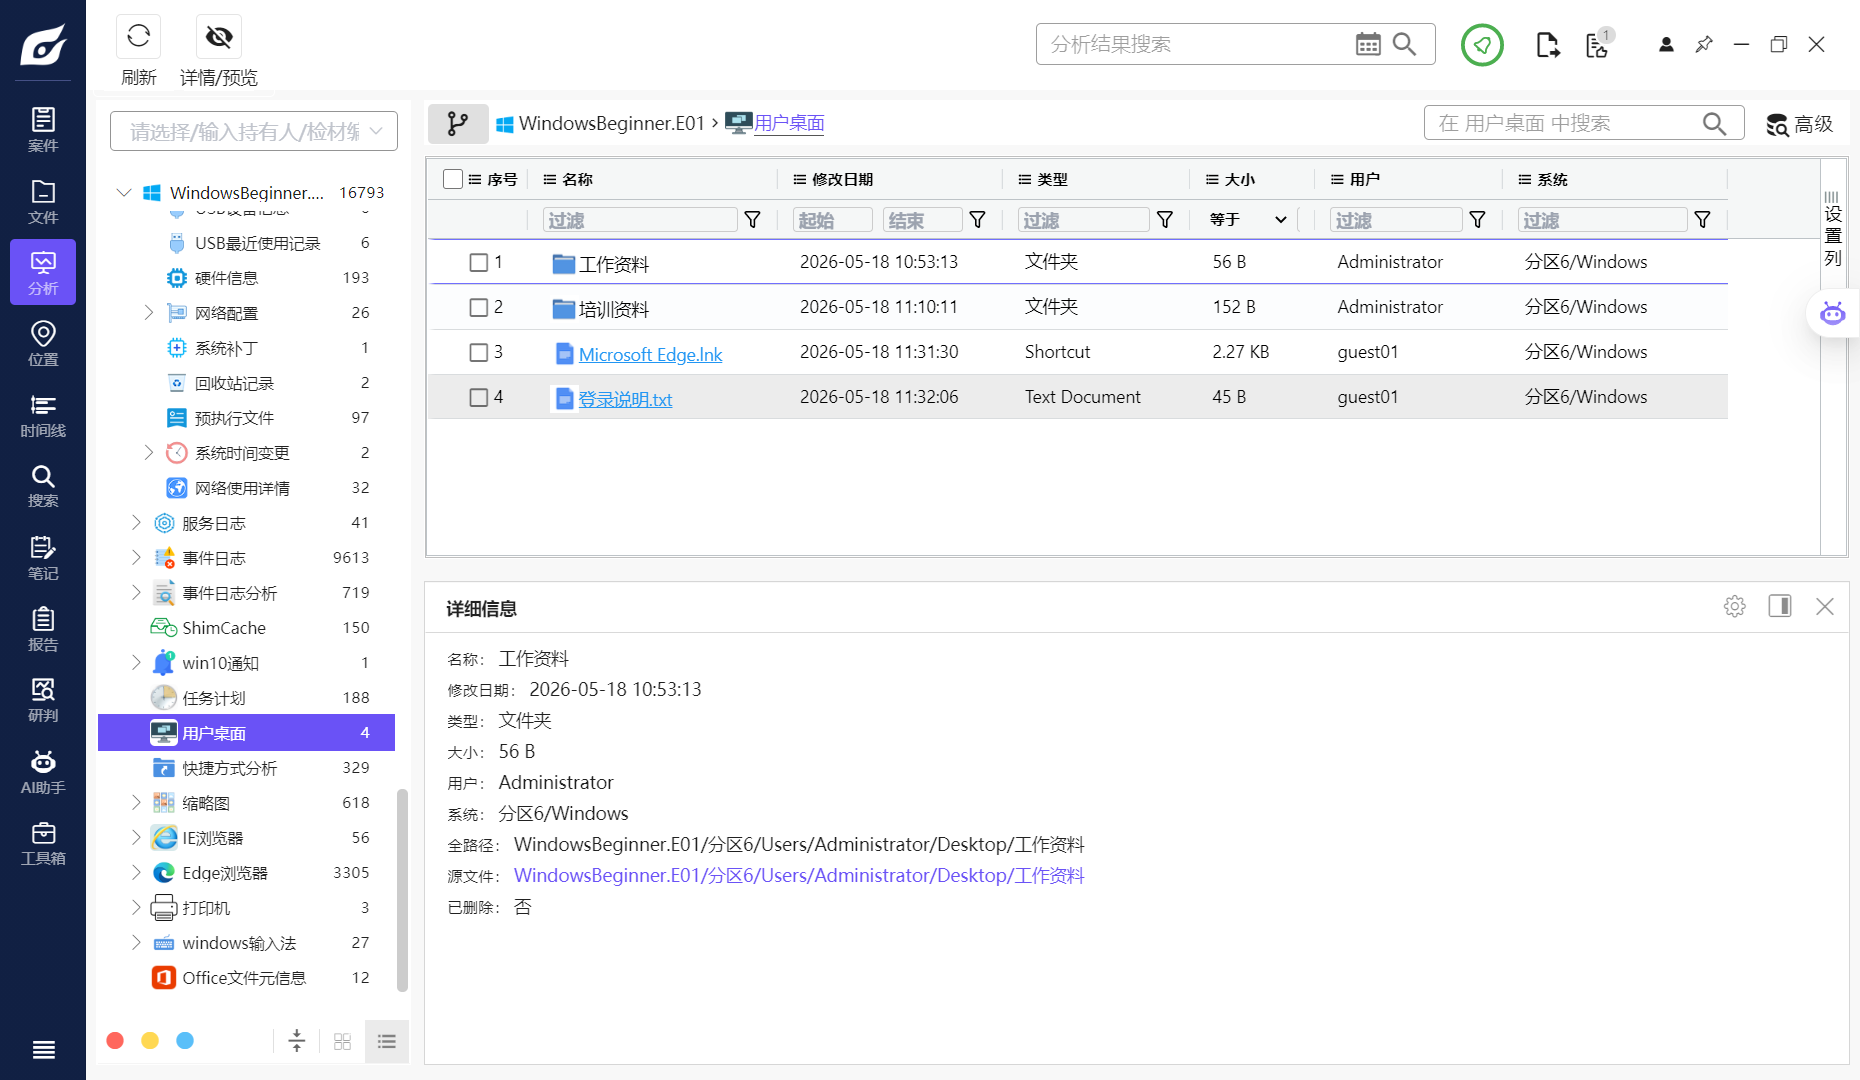Check the select-all checkbox in header

coord(453,179)
